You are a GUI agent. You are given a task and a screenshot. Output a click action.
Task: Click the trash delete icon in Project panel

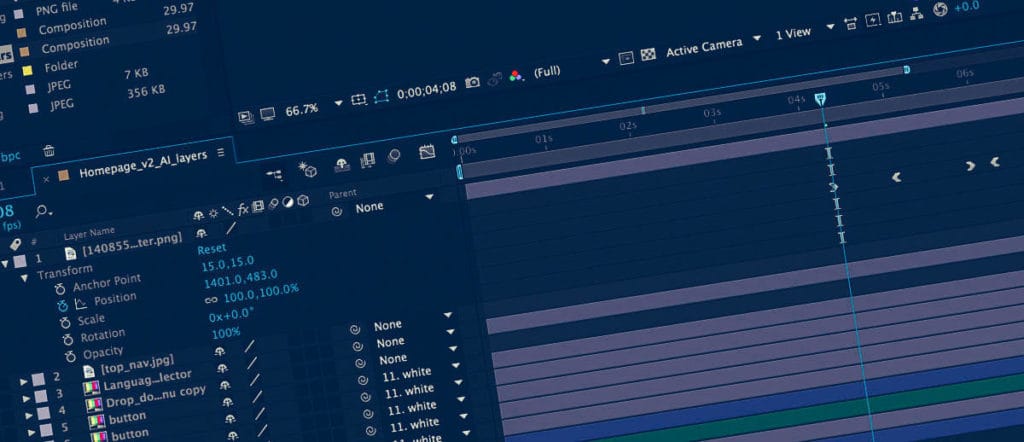[48, 151]
